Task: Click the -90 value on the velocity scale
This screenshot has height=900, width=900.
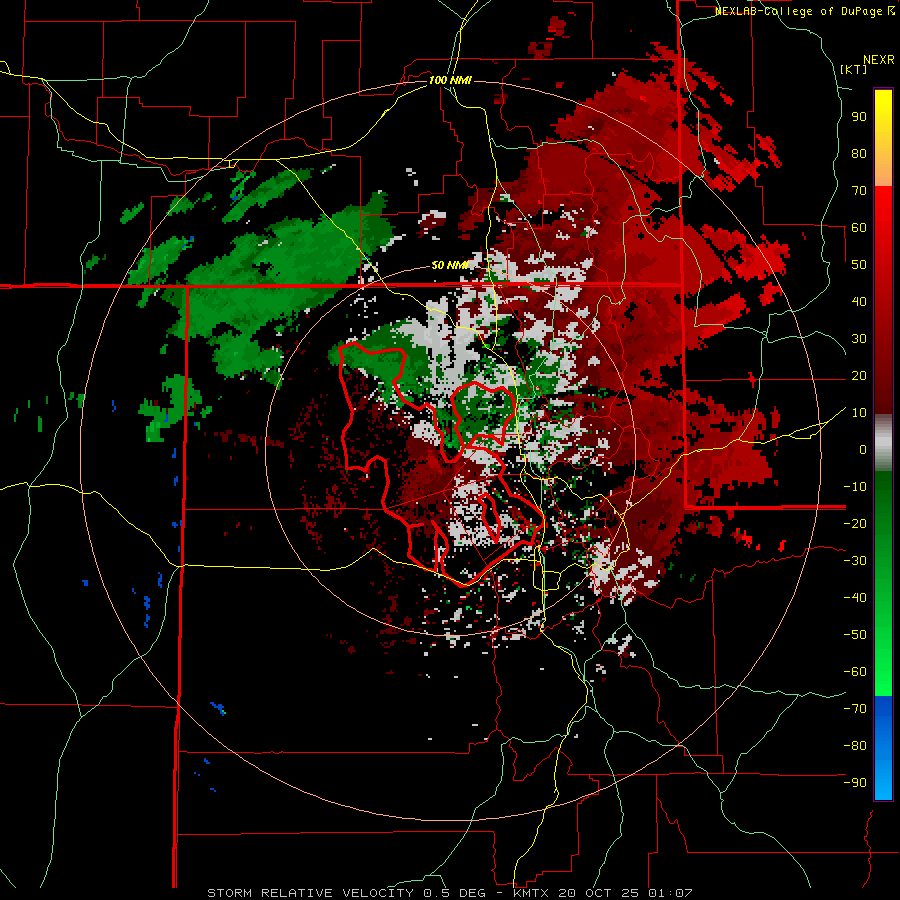Action: (x=855, y=782)
